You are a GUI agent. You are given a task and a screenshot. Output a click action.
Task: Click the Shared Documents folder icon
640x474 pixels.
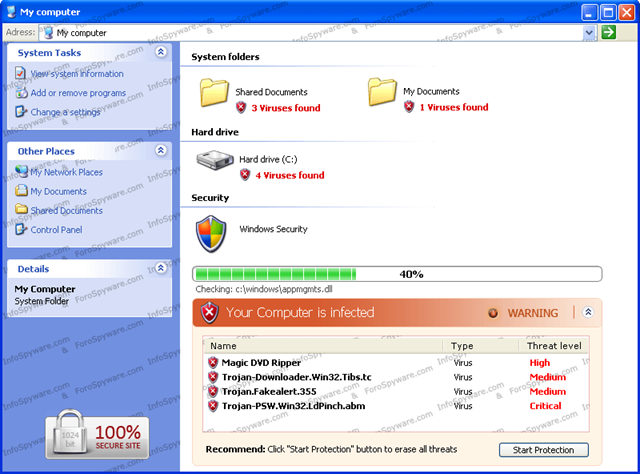click(214, 93)
